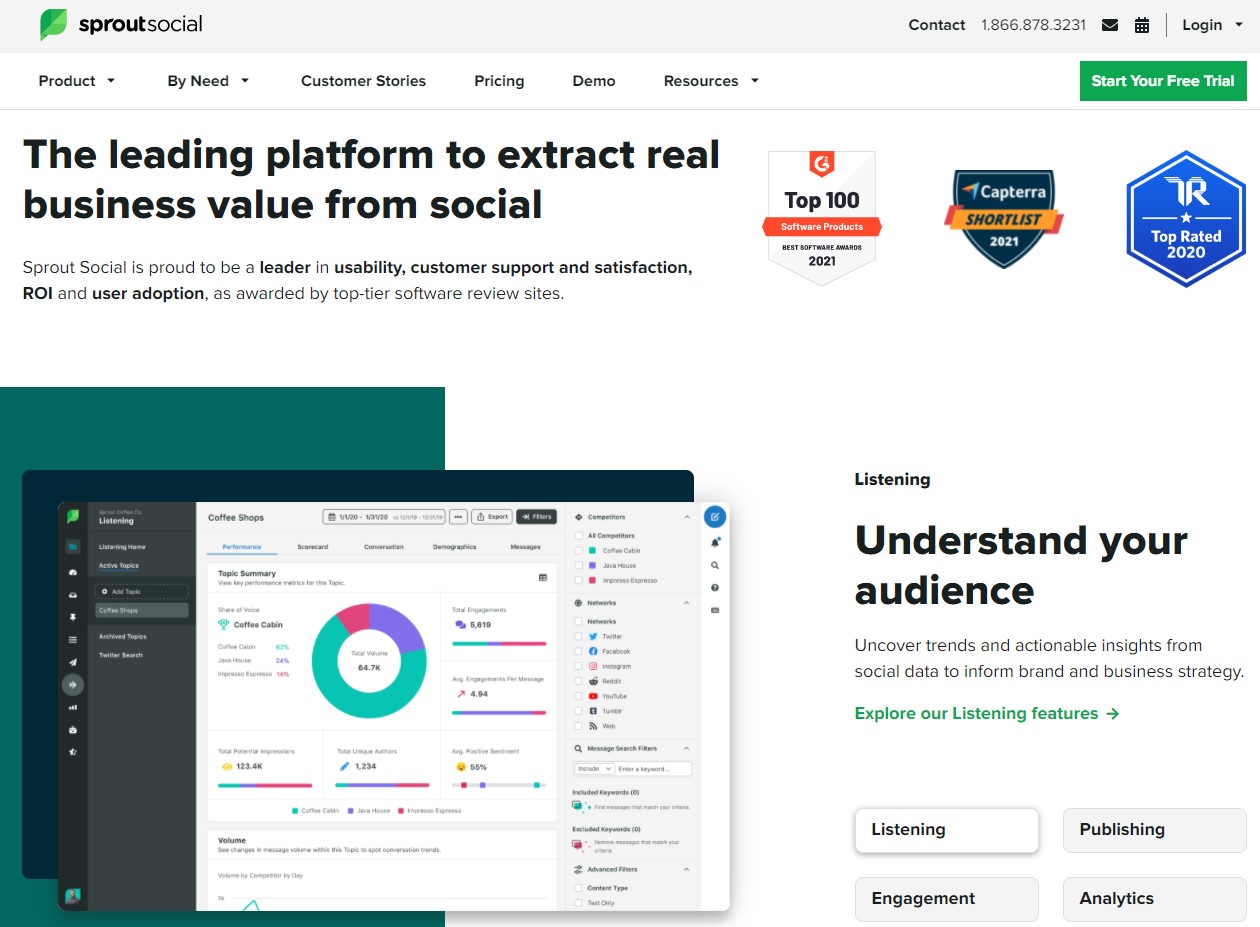
Task: Click the robot bot sidebar icon
Action: [x=72, y=730]
